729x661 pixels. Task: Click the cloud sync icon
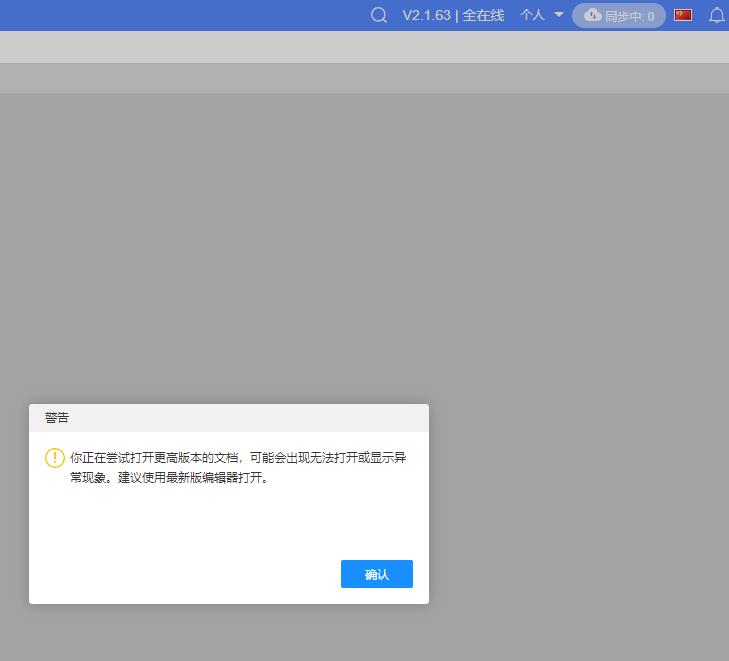tap(593, 15)
